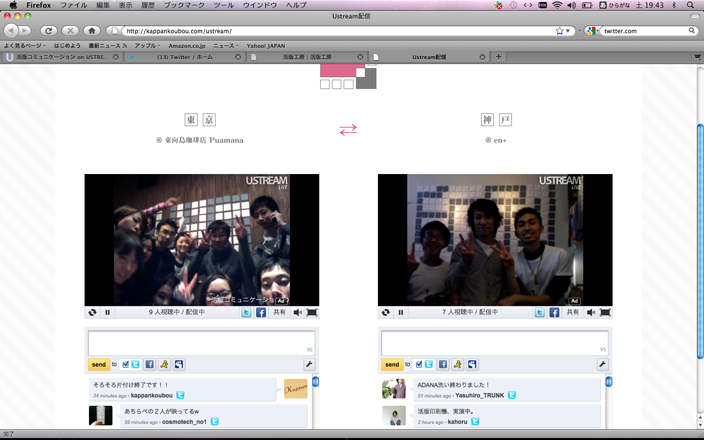Share Kobe stream using the Facebook icon
This screenshot has width=704, height=440.
(554, 312)
